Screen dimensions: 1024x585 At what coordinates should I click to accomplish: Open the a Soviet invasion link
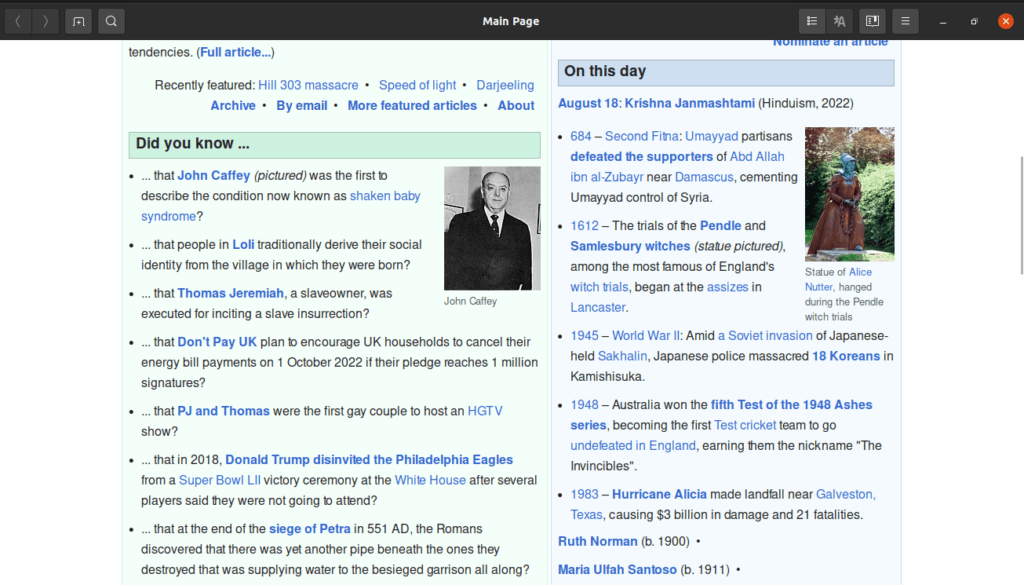coord(765,336)
